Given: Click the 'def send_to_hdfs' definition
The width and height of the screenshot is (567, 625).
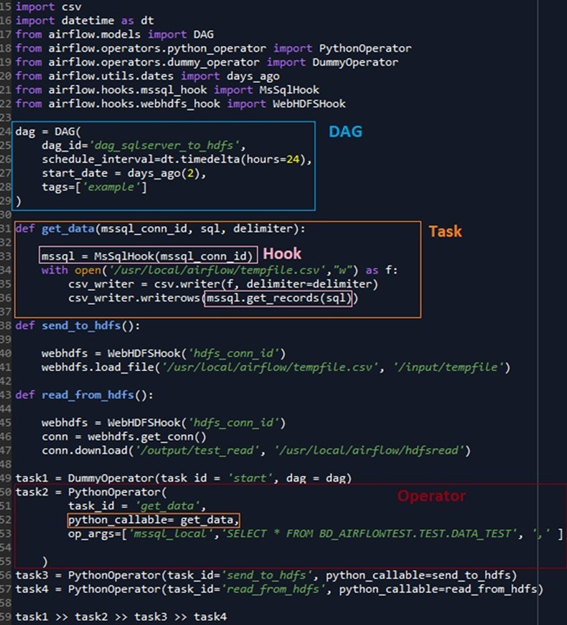Looking at the screenshot, I should (78, 326).
